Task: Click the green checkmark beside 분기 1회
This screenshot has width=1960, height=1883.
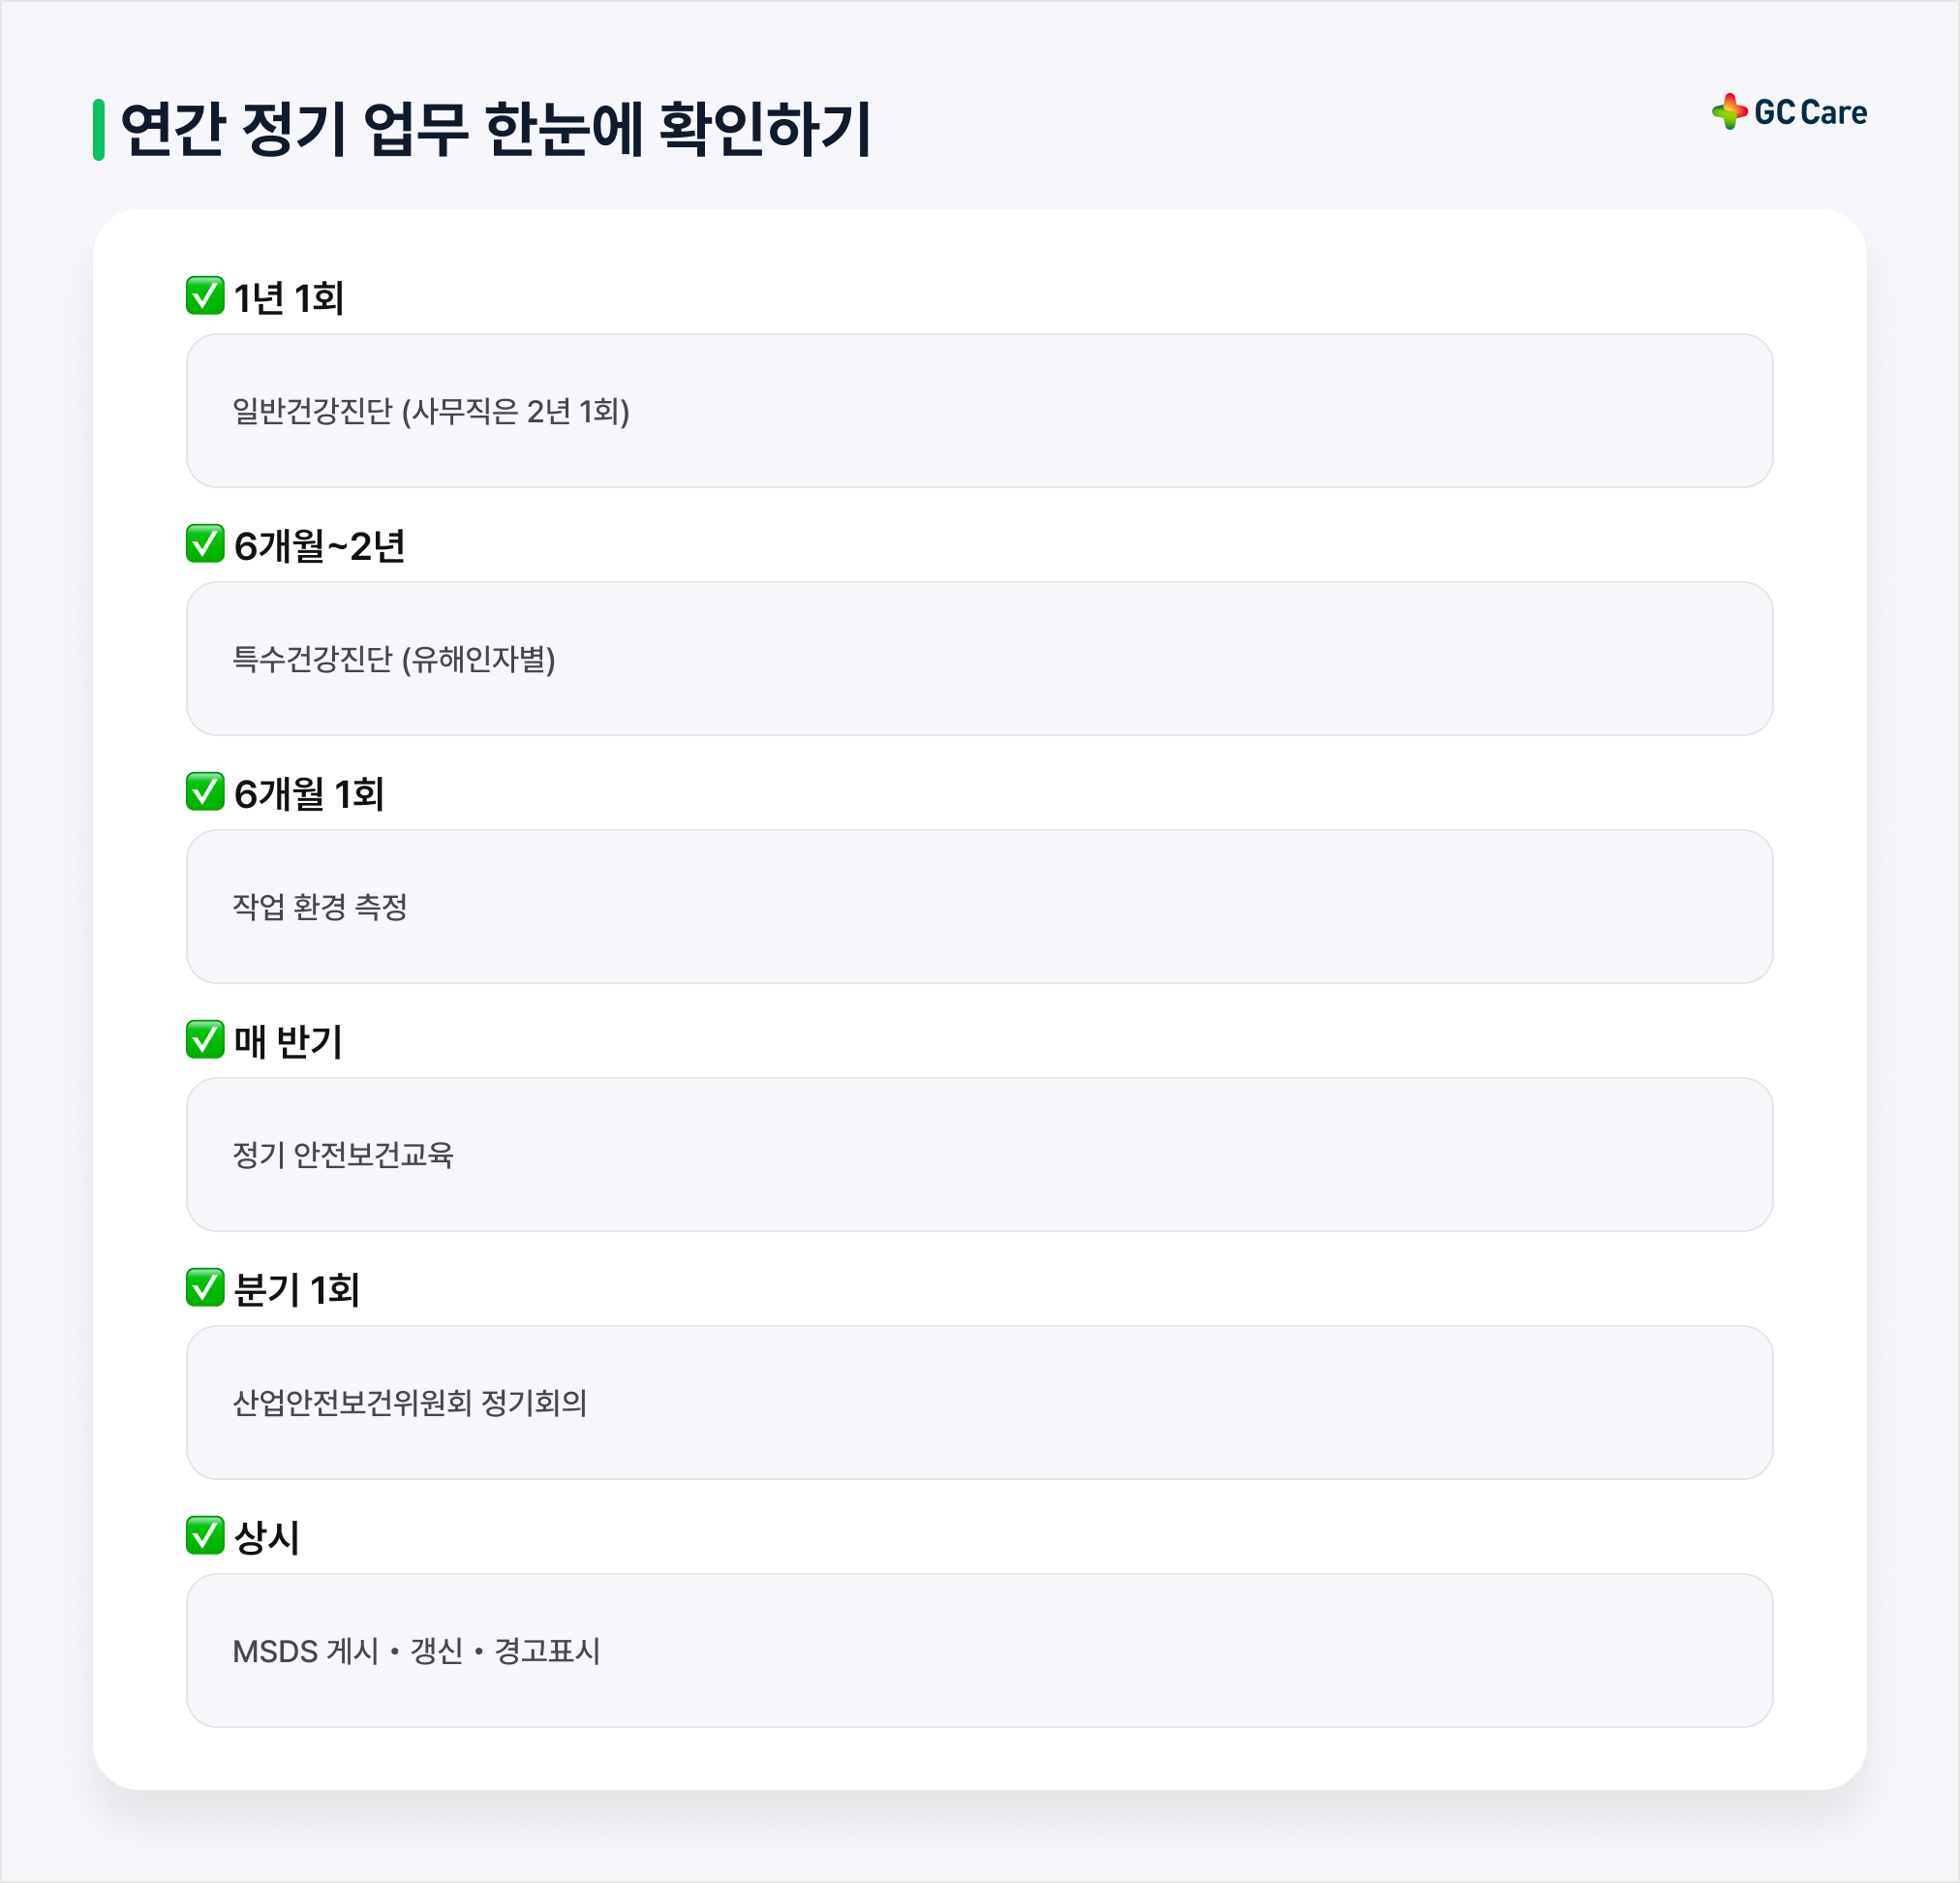Action: [205, 1288]
